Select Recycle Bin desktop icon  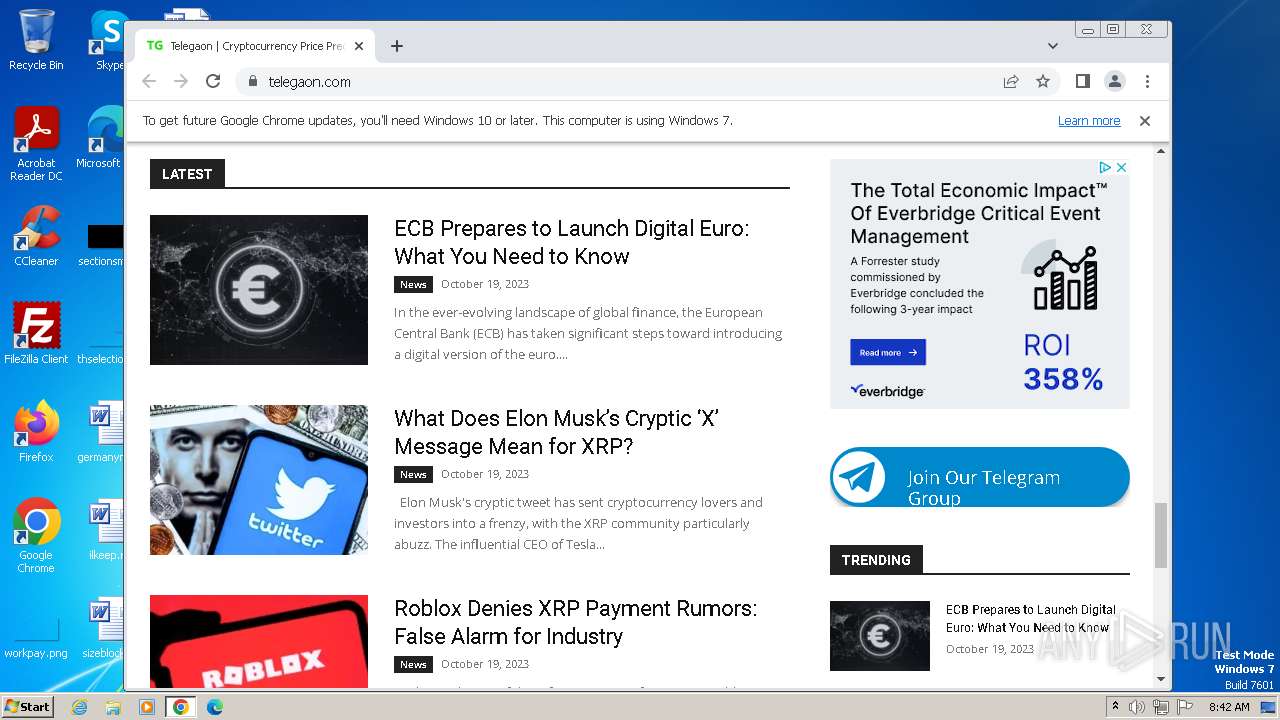pos(36,40)
